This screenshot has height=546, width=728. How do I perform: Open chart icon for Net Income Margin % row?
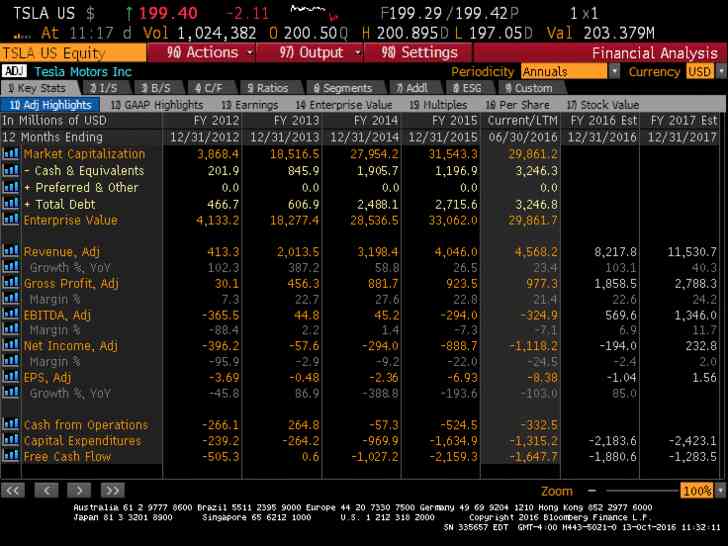pyautogui.click(x=10, y=361)
